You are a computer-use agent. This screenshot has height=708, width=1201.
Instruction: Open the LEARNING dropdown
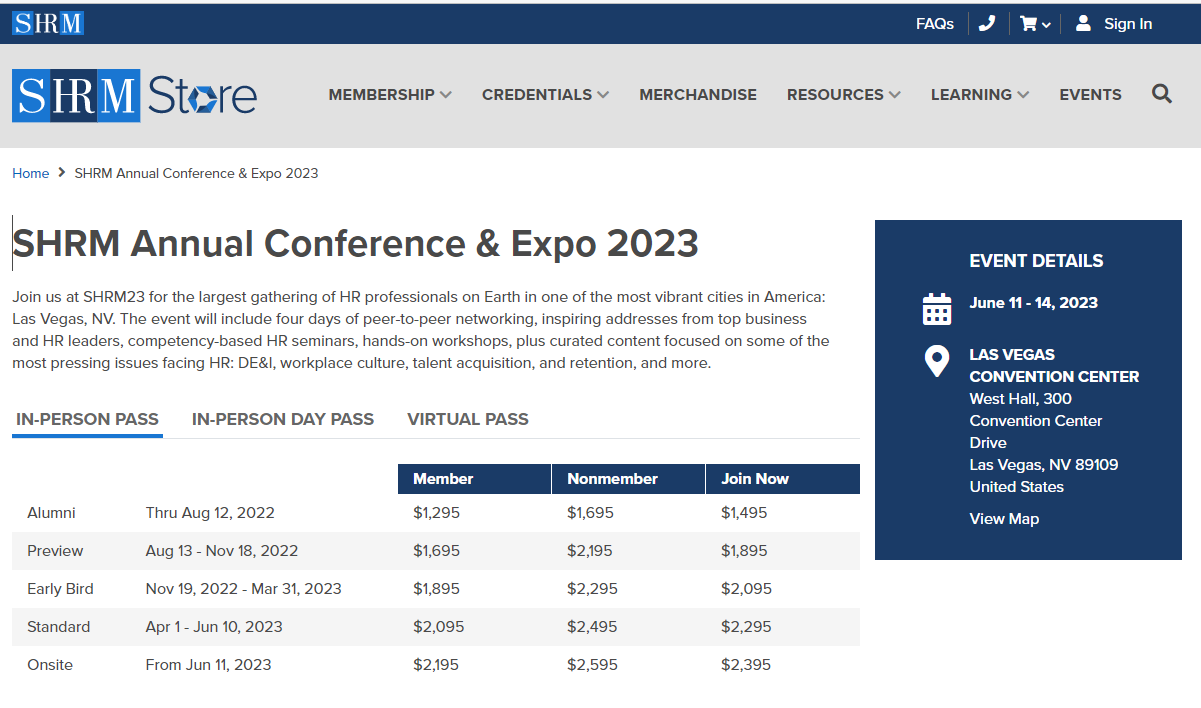coord(979,94)
